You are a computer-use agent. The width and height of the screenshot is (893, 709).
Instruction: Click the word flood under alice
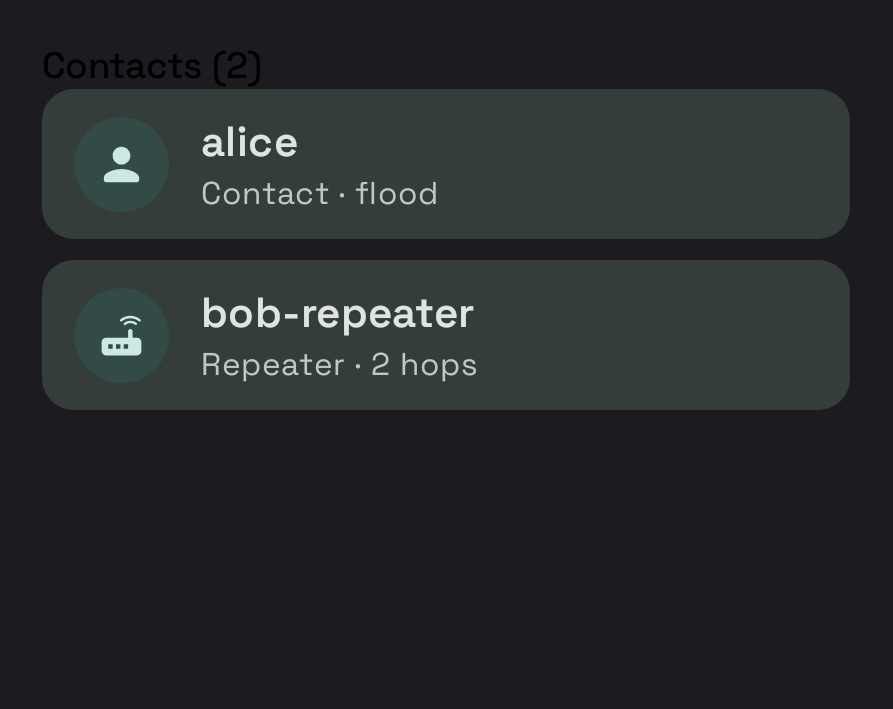point(397,194)
